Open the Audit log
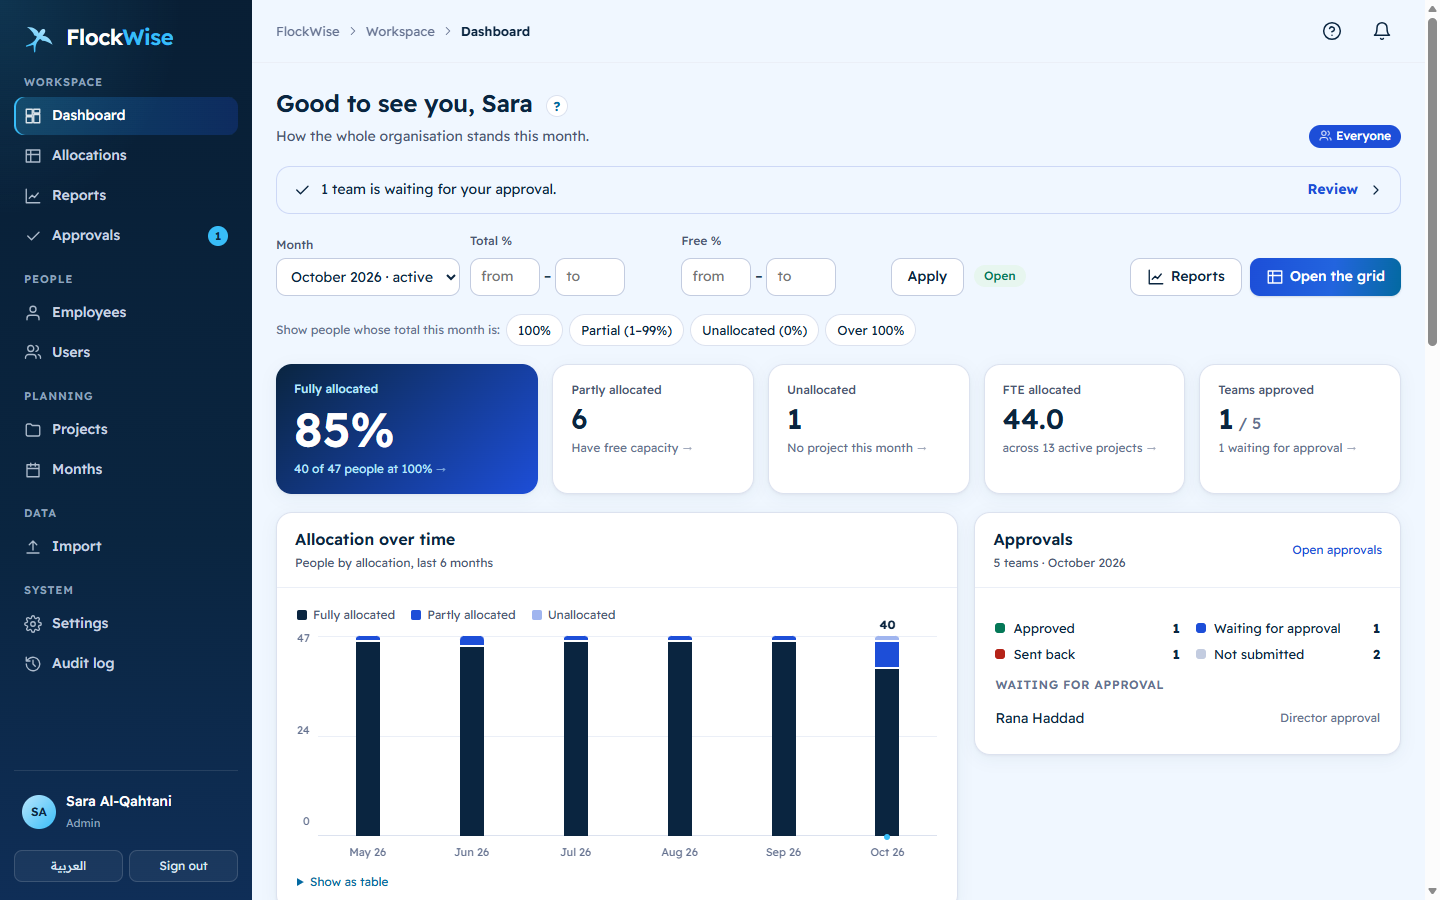The width and height of the screenshot is (1440, 900). [x=126, y=664]
